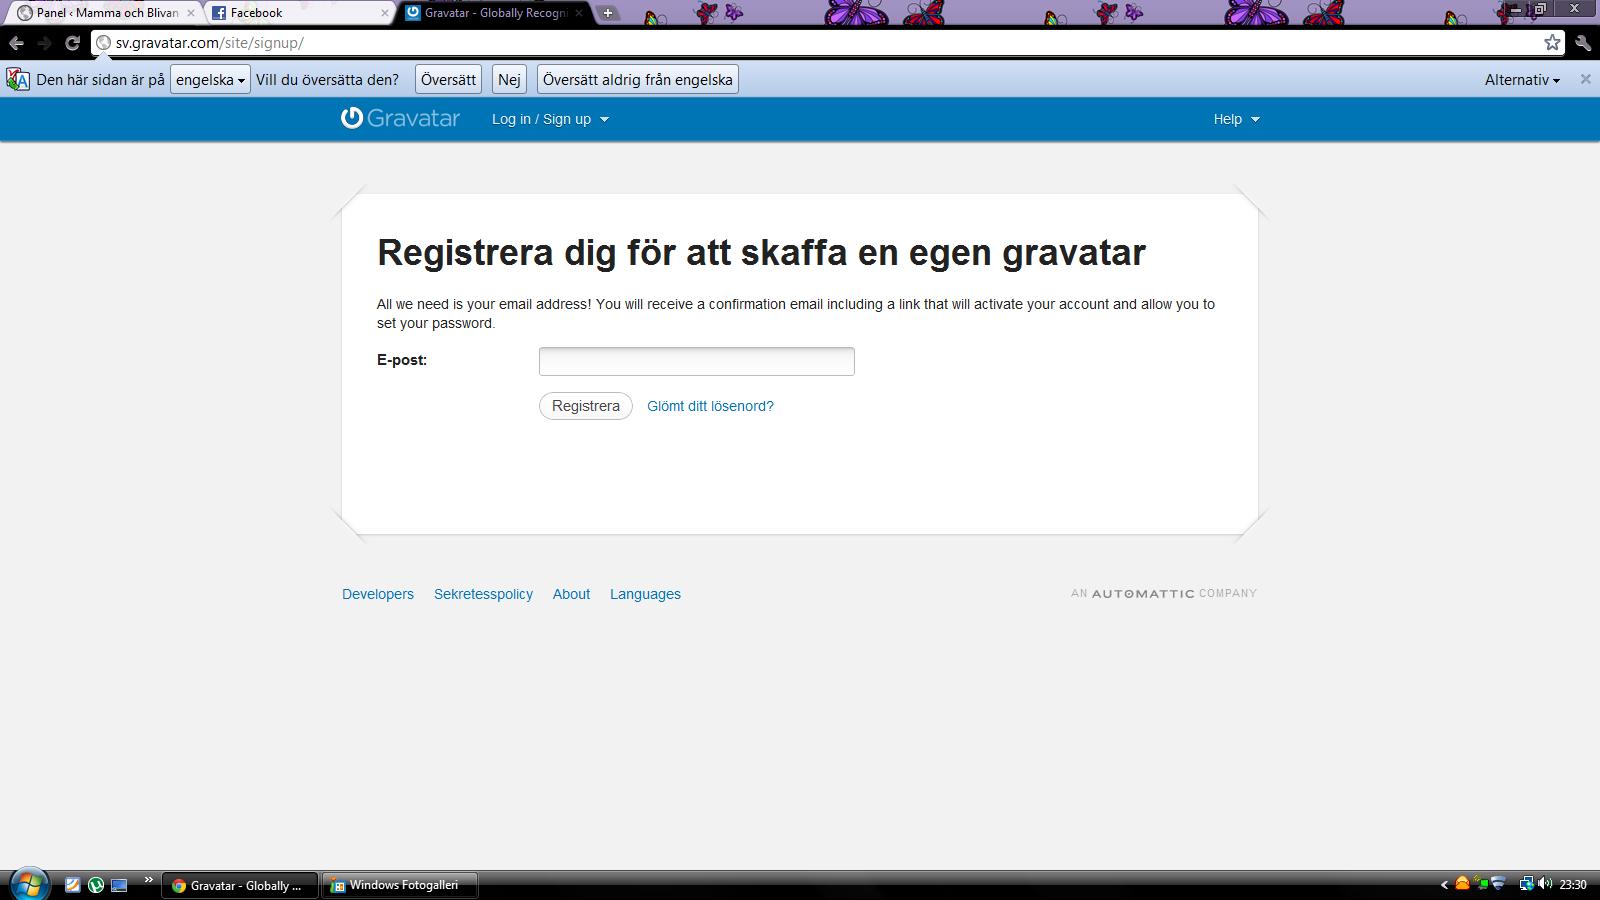Open the volume speaker icon in system tray
The image size is (1600, 900).
tap(1545, 884)
